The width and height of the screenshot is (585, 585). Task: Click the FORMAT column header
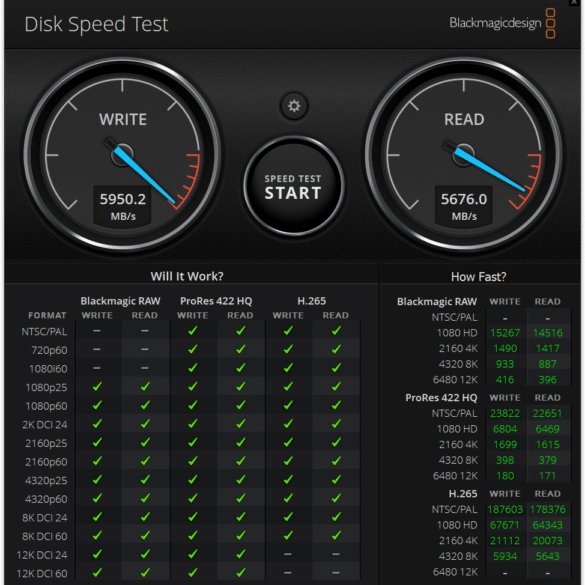pos(47,315)
